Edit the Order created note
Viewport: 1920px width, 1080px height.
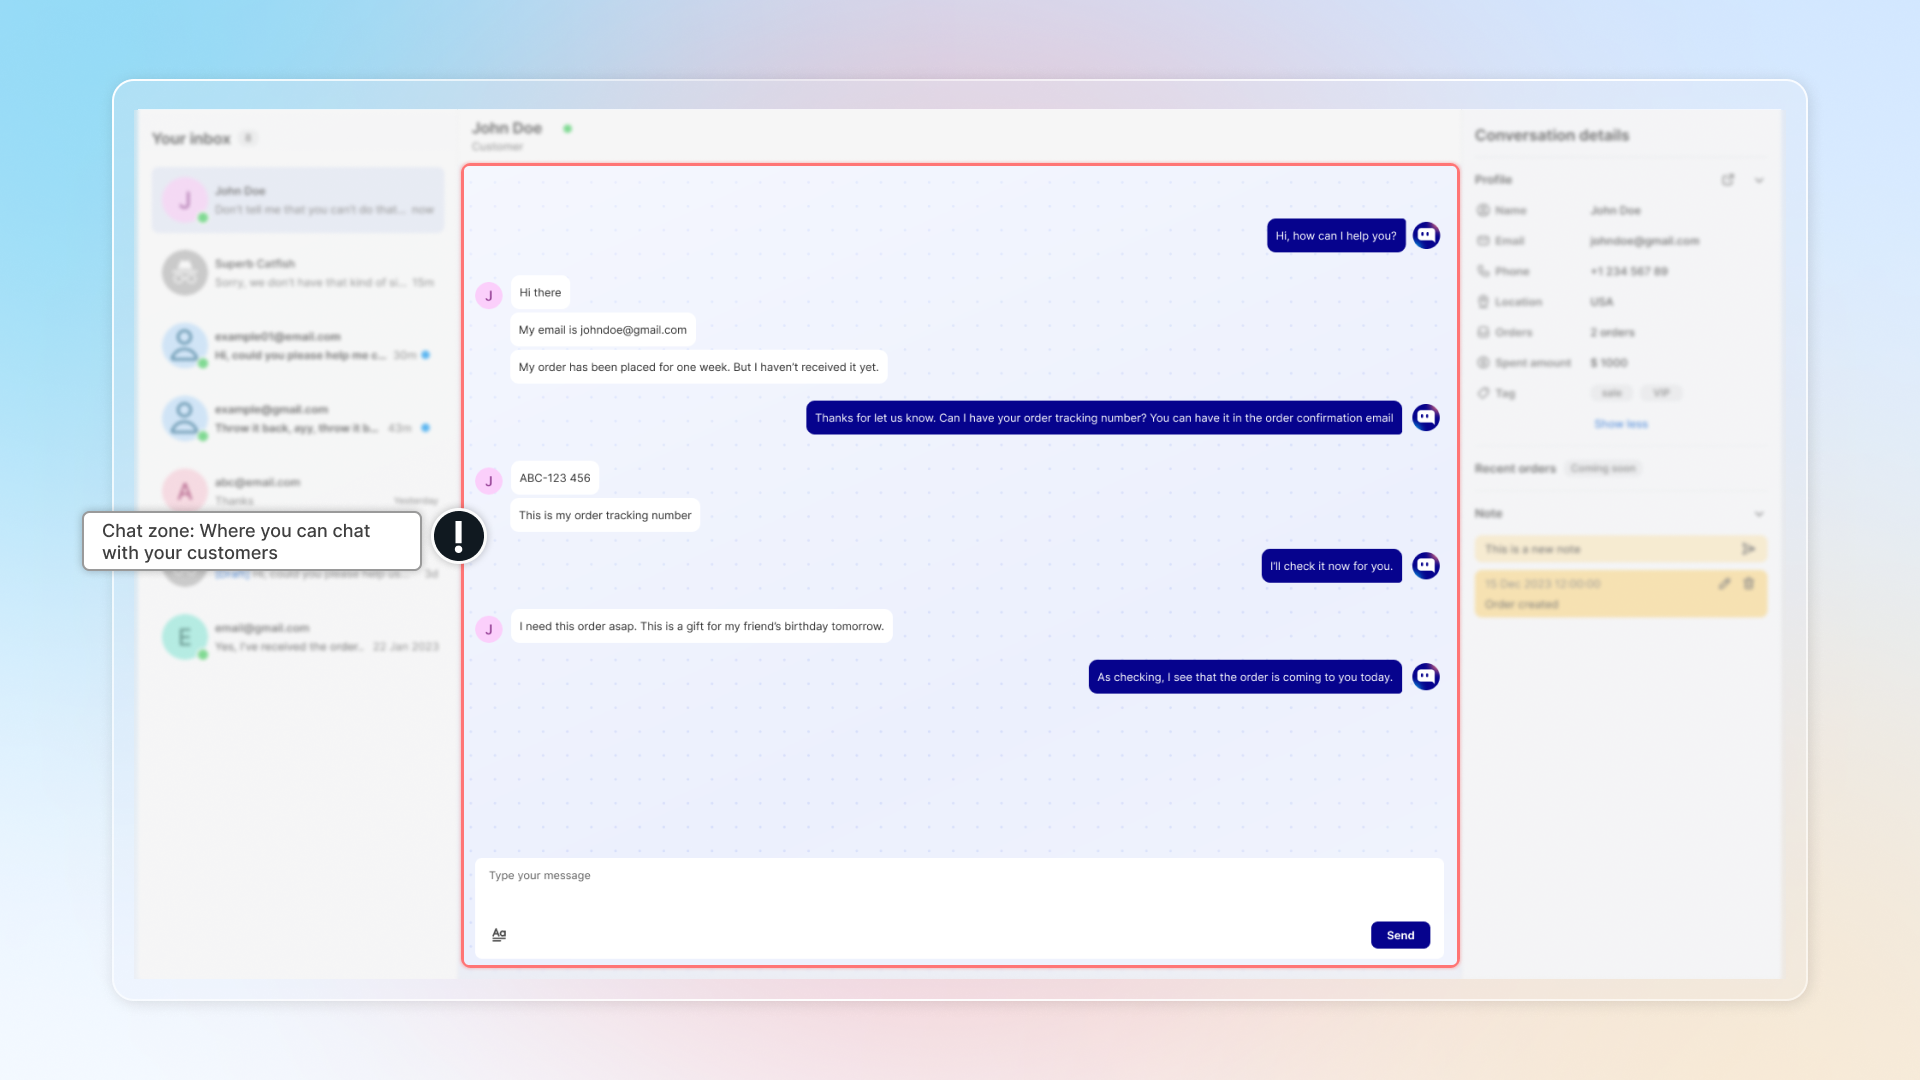point(1724,584)
